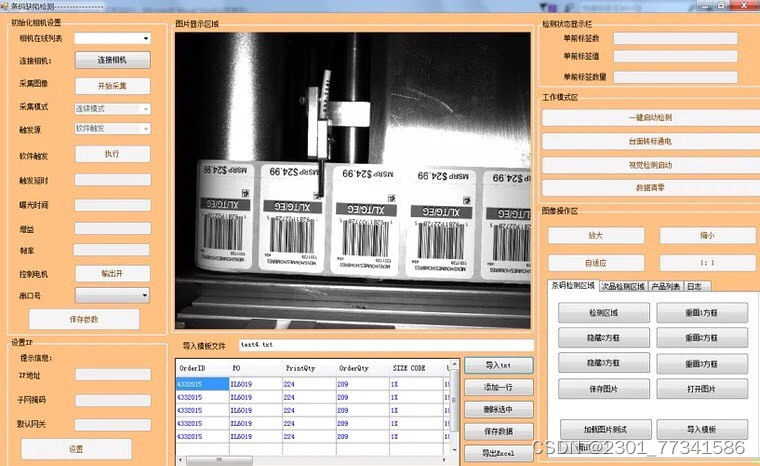Click the 重画3方框 button
Screen dimensions: 760x466
(702, 364)
